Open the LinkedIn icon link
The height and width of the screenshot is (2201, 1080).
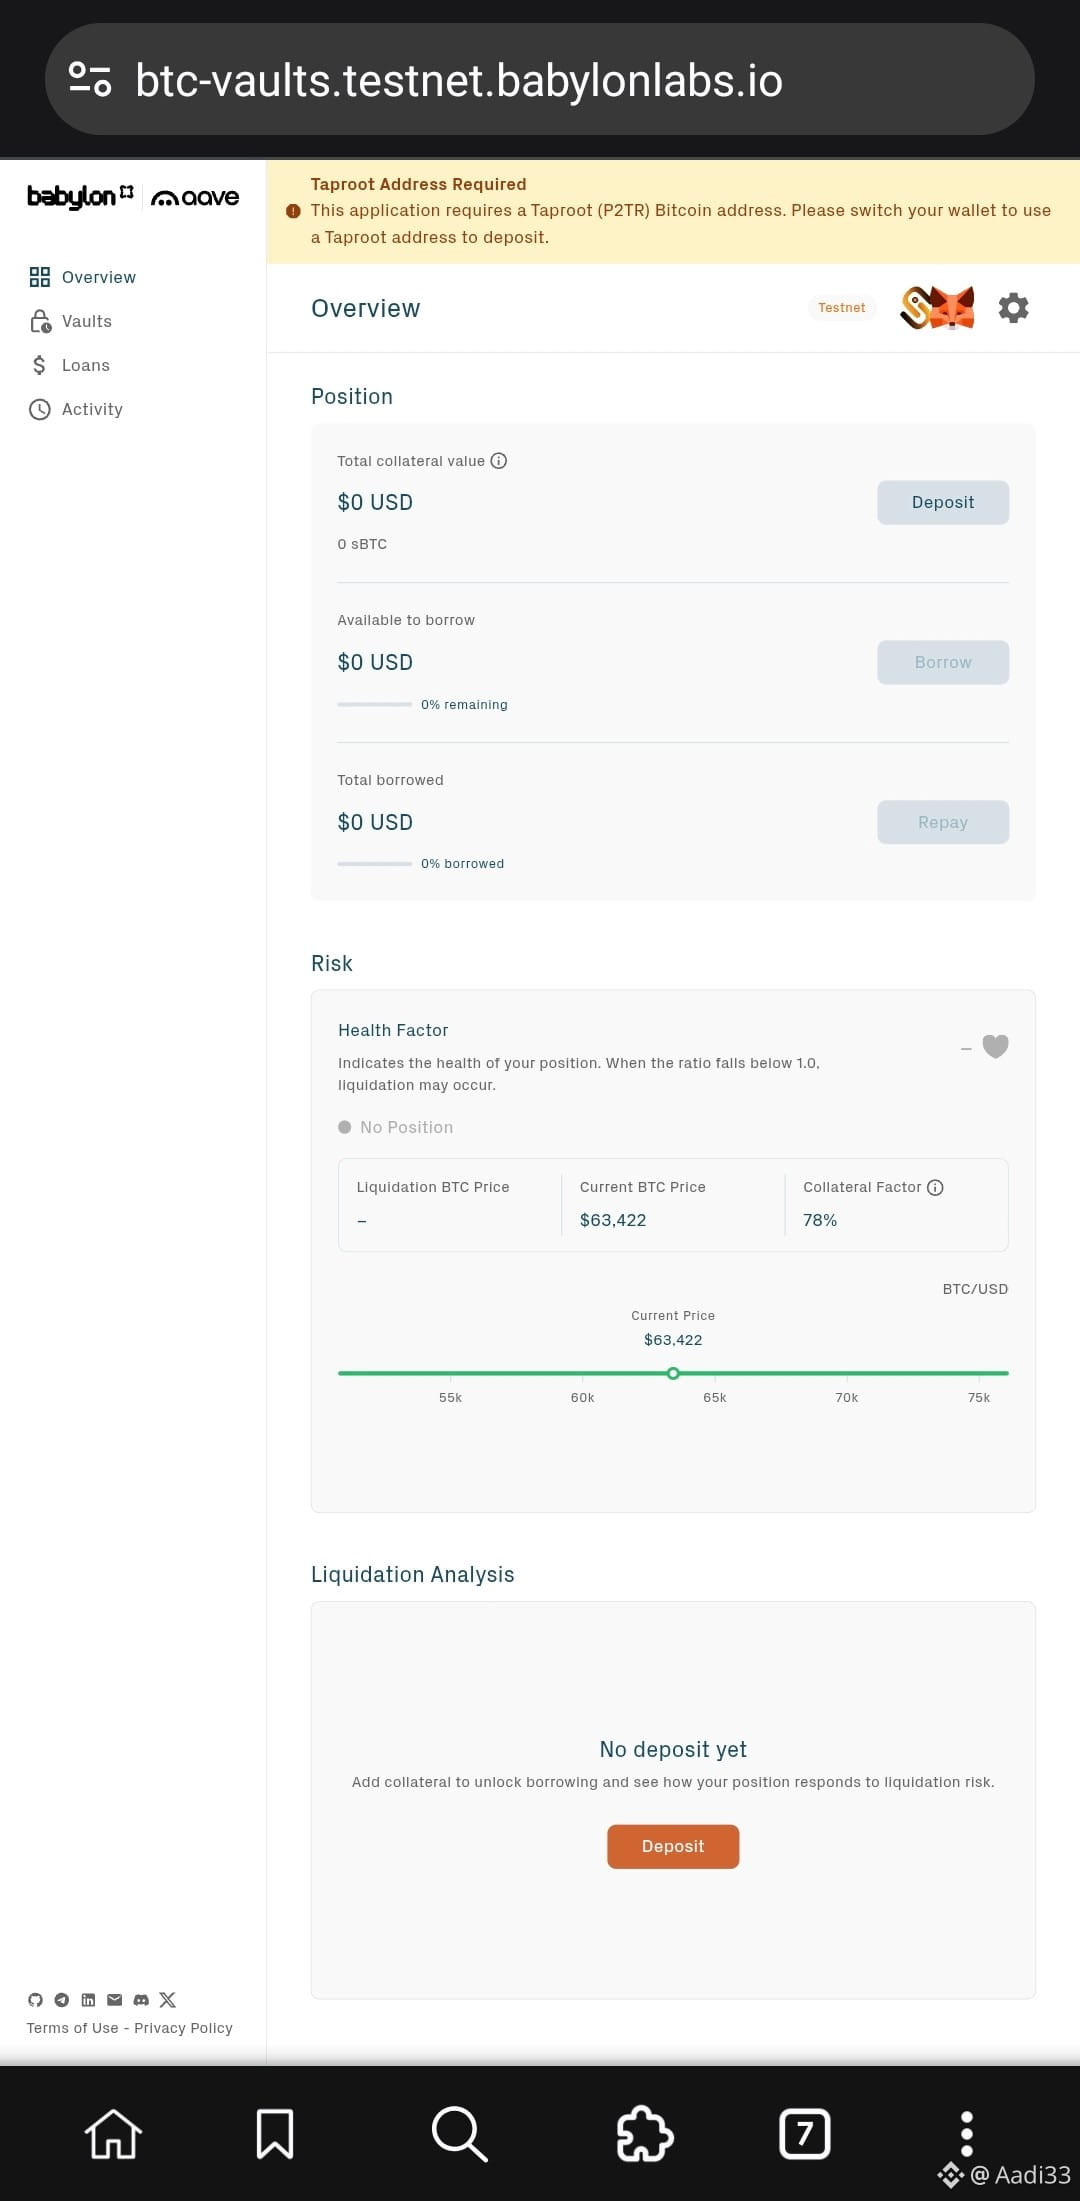[x=88, y=2000]
